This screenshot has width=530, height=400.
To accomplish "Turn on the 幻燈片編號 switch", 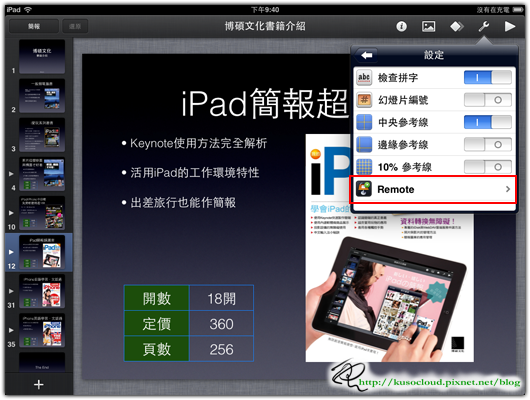I will [488, 100].
